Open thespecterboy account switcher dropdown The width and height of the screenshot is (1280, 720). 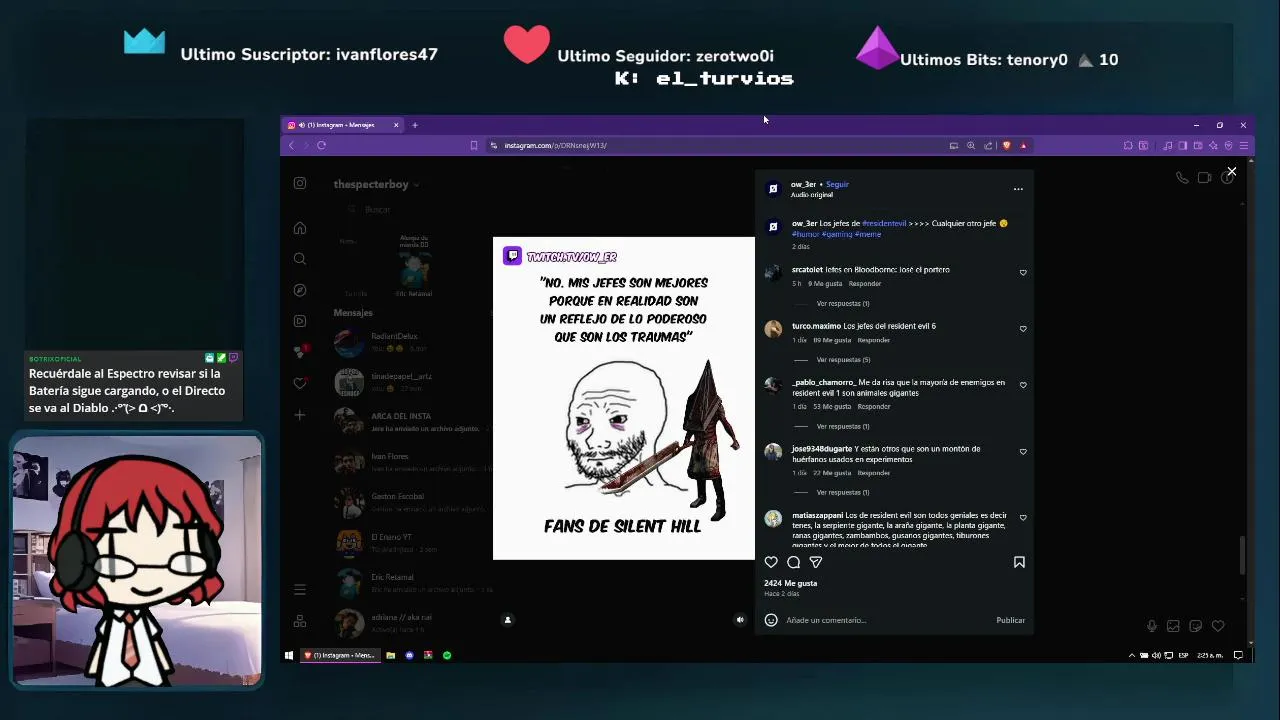[376, 184]
